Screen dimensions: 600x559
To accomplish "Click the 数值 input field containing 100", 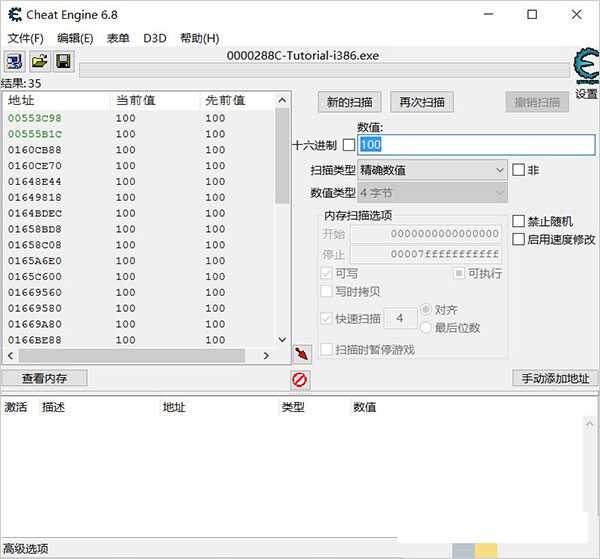I will click(x=476, y=145).
